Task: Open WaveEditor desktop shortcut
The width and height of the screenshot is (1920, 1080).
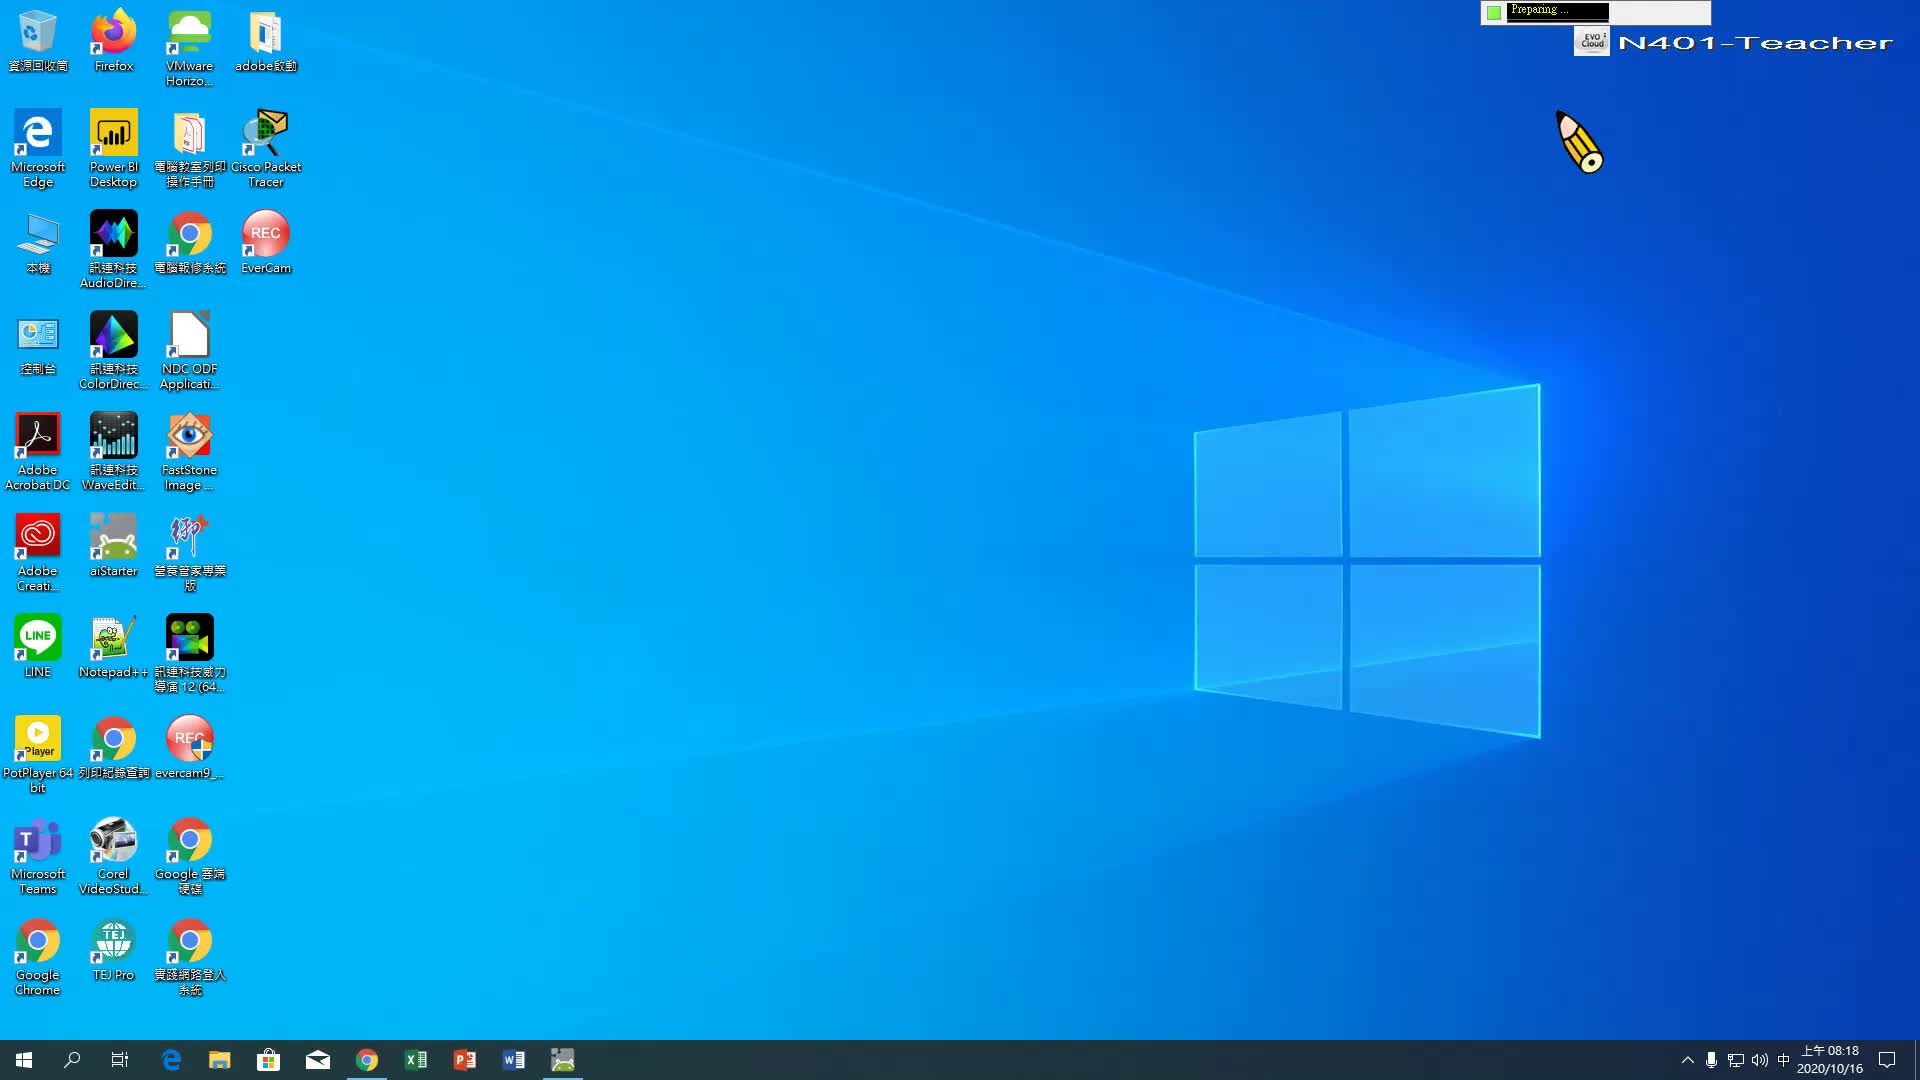Action: [x=114, y=452]
